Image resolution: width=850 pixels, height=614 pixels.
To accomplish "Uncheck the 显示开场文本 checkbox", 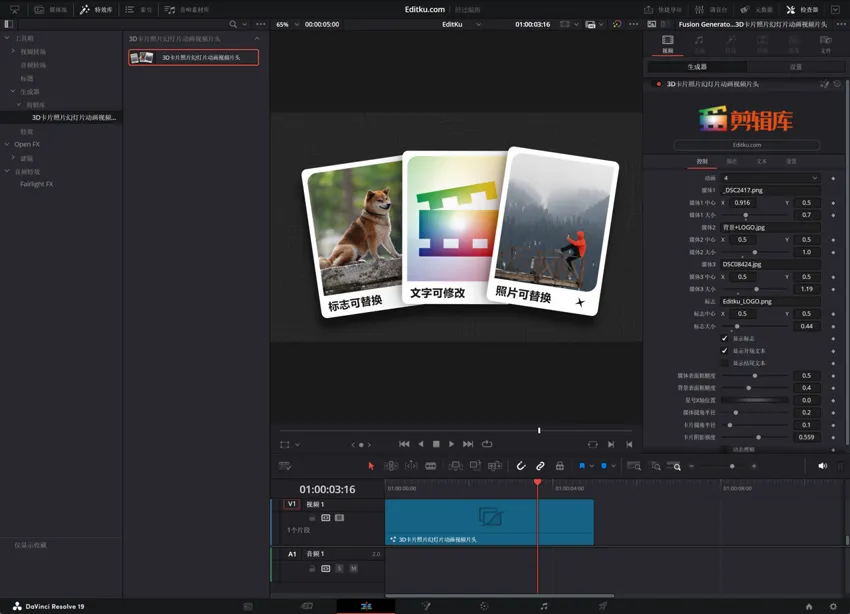I will click(725, 351).
